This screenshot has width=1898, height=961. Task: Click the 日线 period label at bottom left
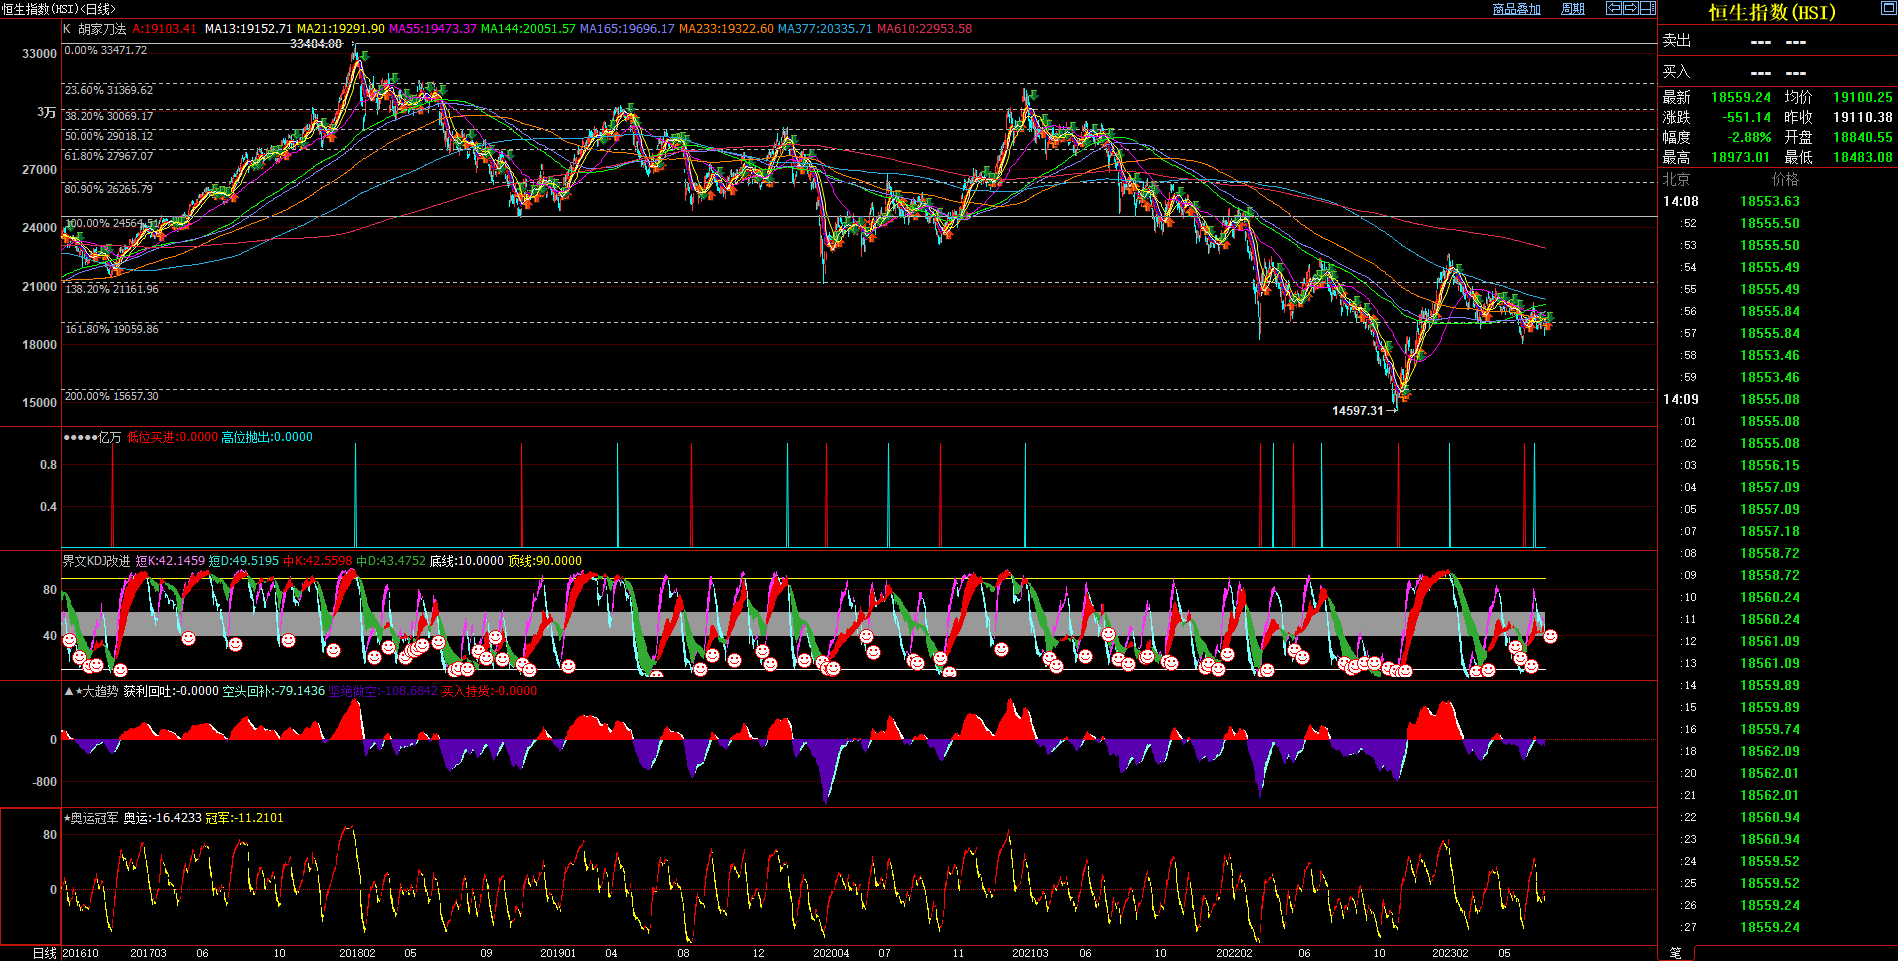coord(44,953)
